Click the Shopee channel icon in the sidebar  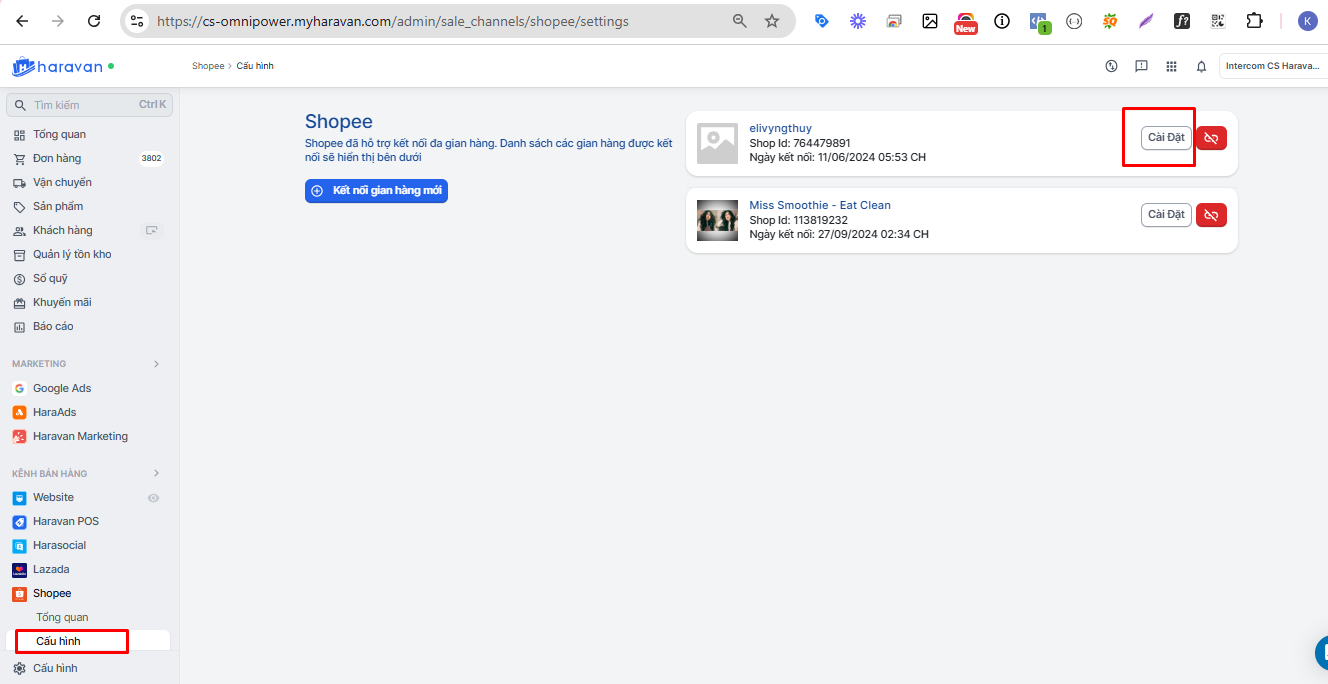pos(19,593)
